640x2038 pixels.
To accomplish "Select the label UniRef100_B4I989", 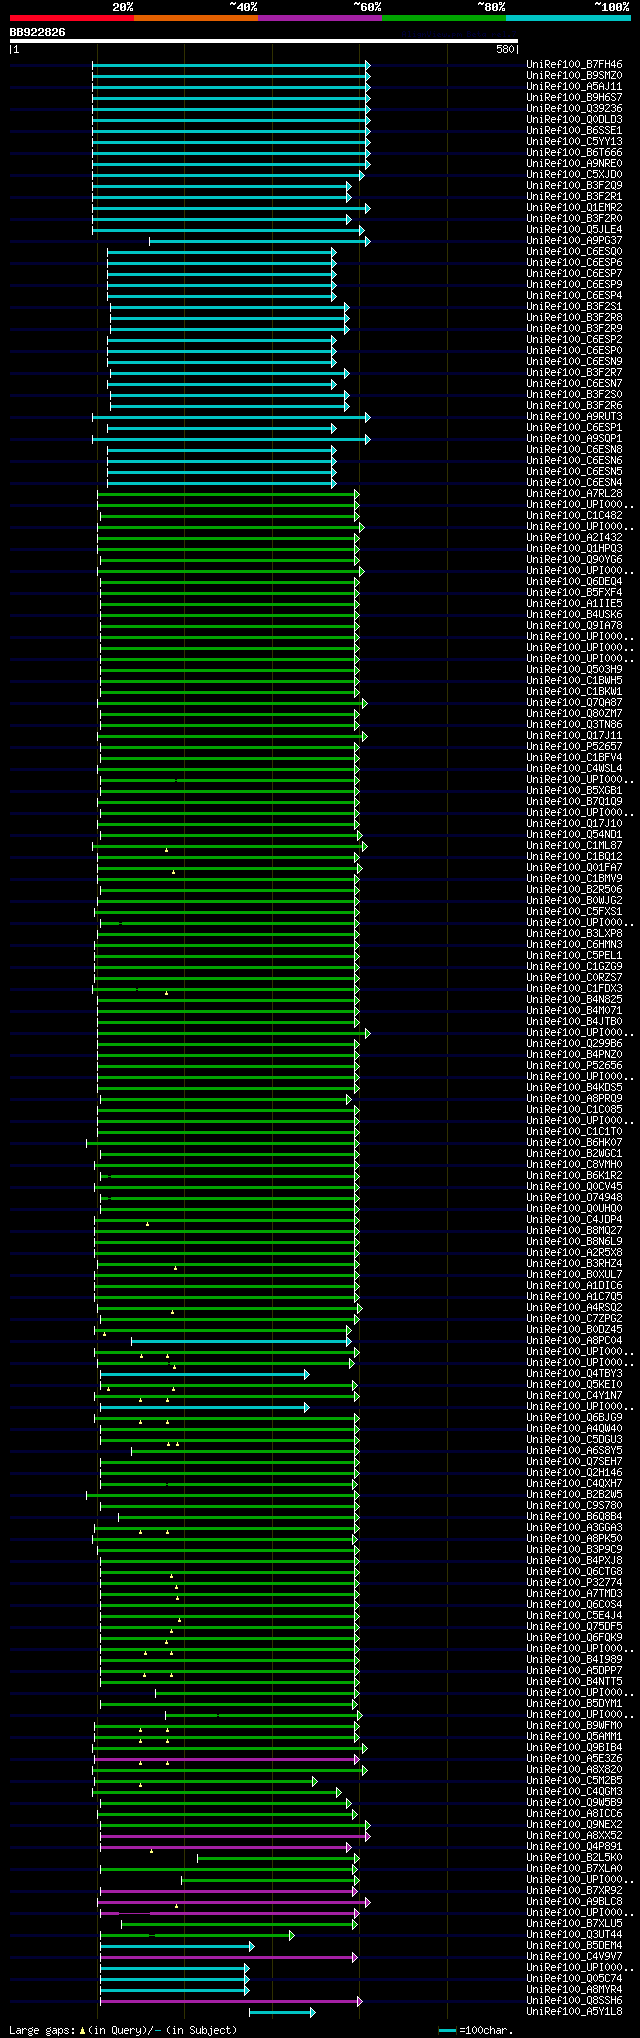I will [574, 1659].
